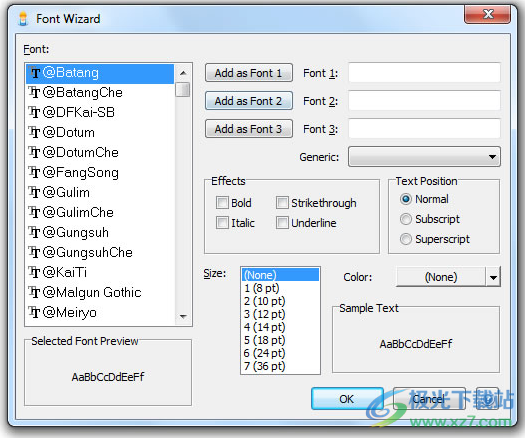Select Subscript text position
Viewport: 525px width, 438px height.
pyautogui.click(x=405, y=219)
